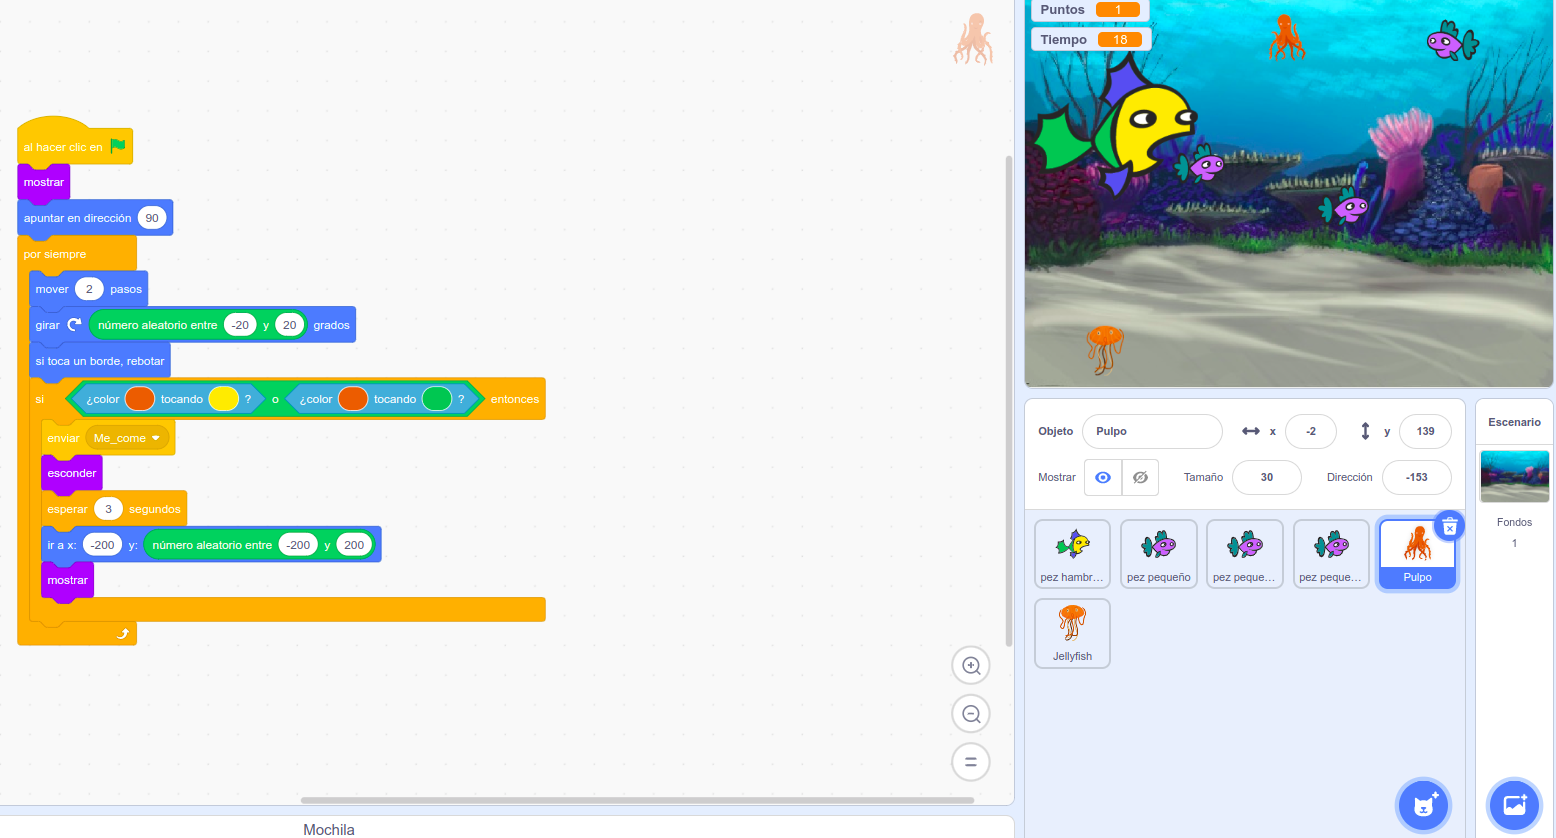
Task: Delete the Pulpo sprite using trash icon
Action: [x=1449, y=527]
